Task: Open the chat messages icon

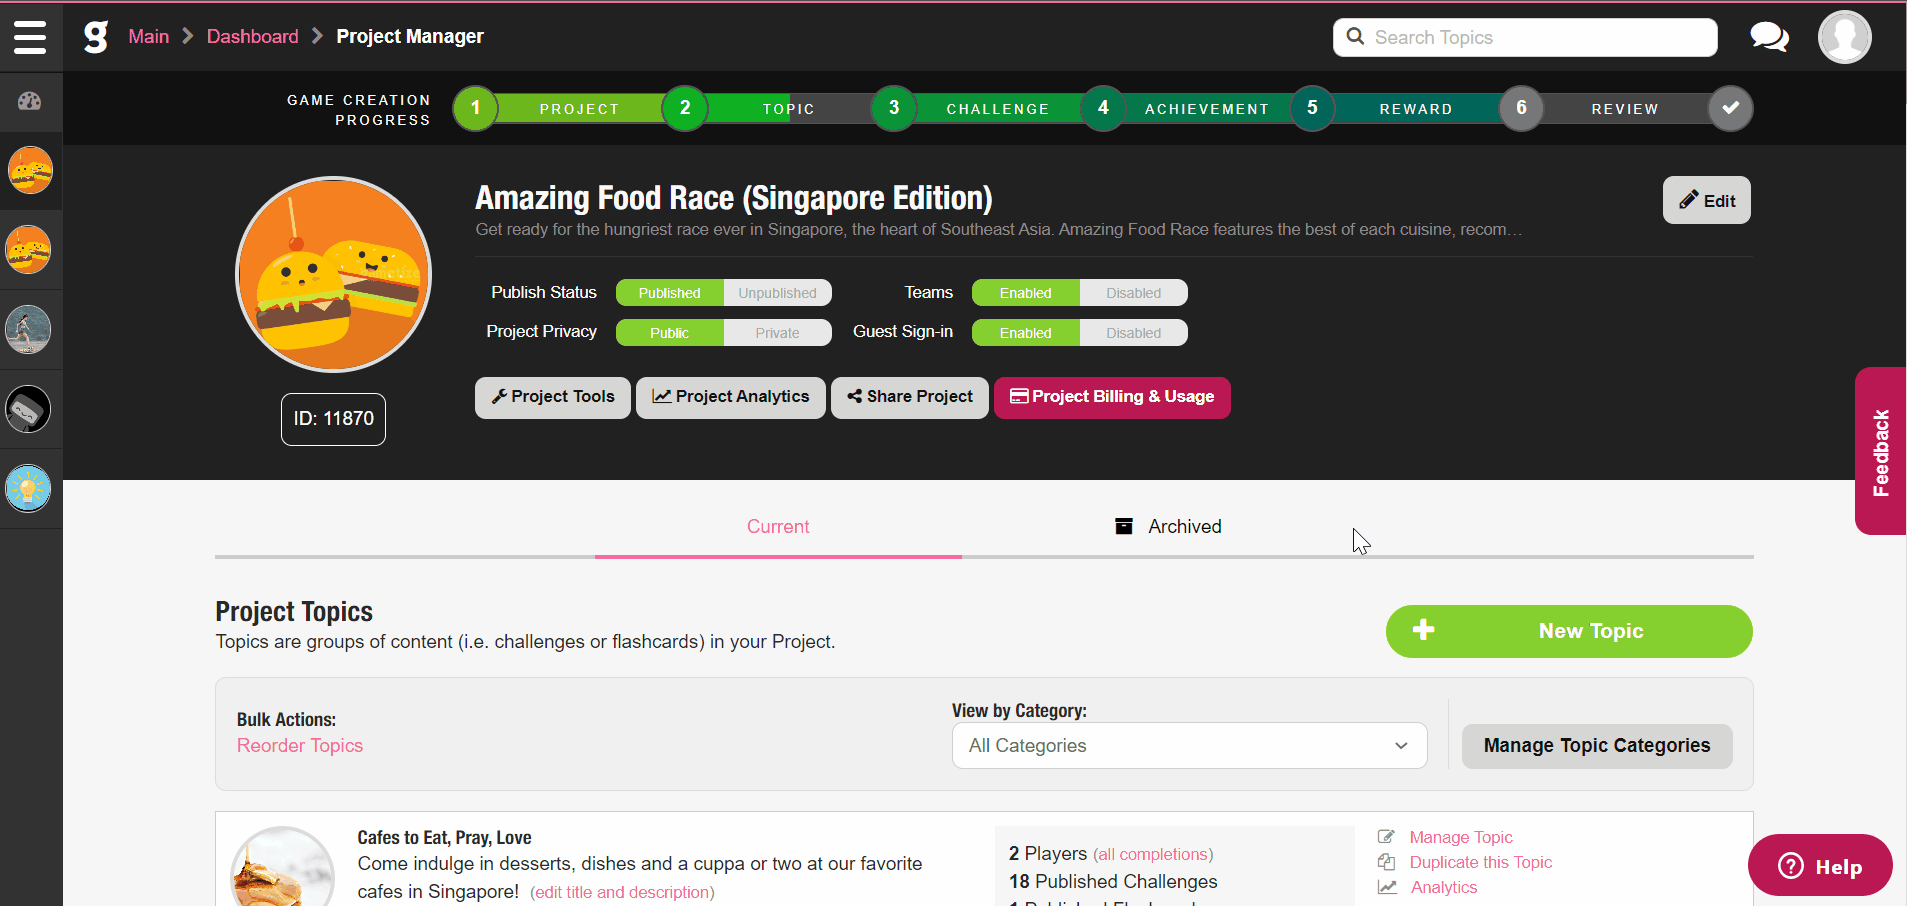Action: tap(1769, 37)
